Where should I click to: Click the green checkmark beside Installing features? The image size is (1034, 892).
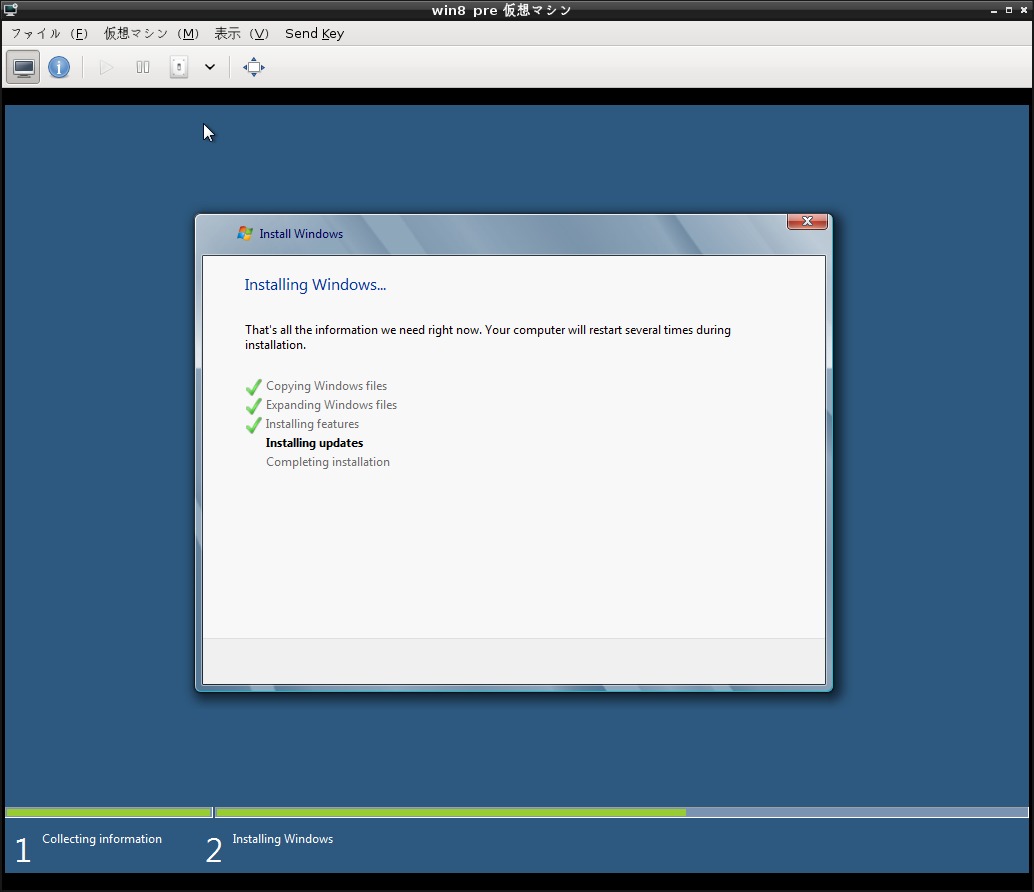(253, 425)
